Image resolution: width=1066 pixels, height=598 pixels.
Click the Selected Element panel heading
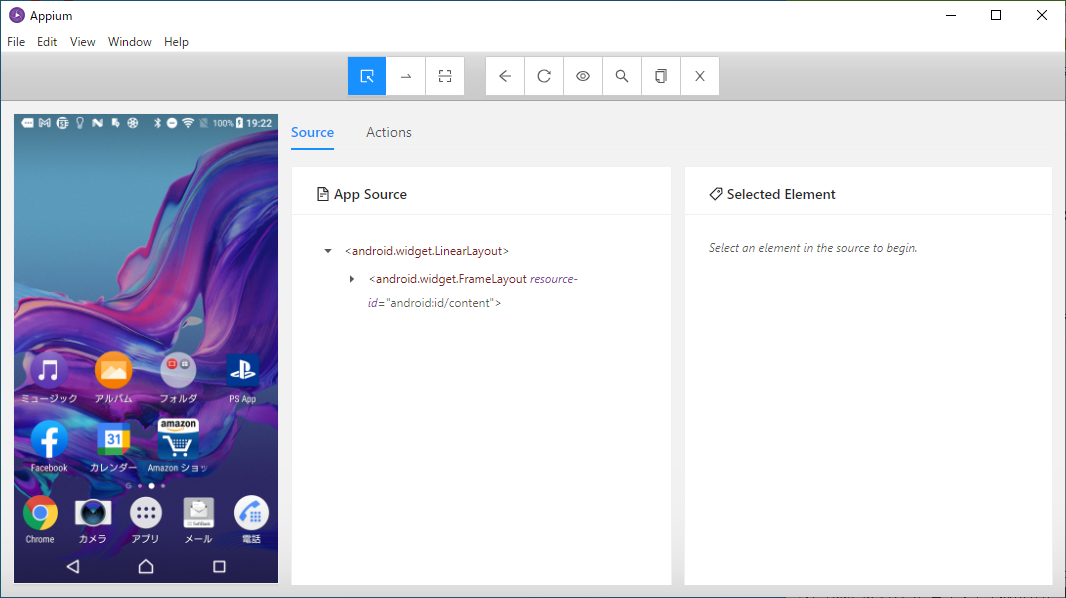pos(772,194)
